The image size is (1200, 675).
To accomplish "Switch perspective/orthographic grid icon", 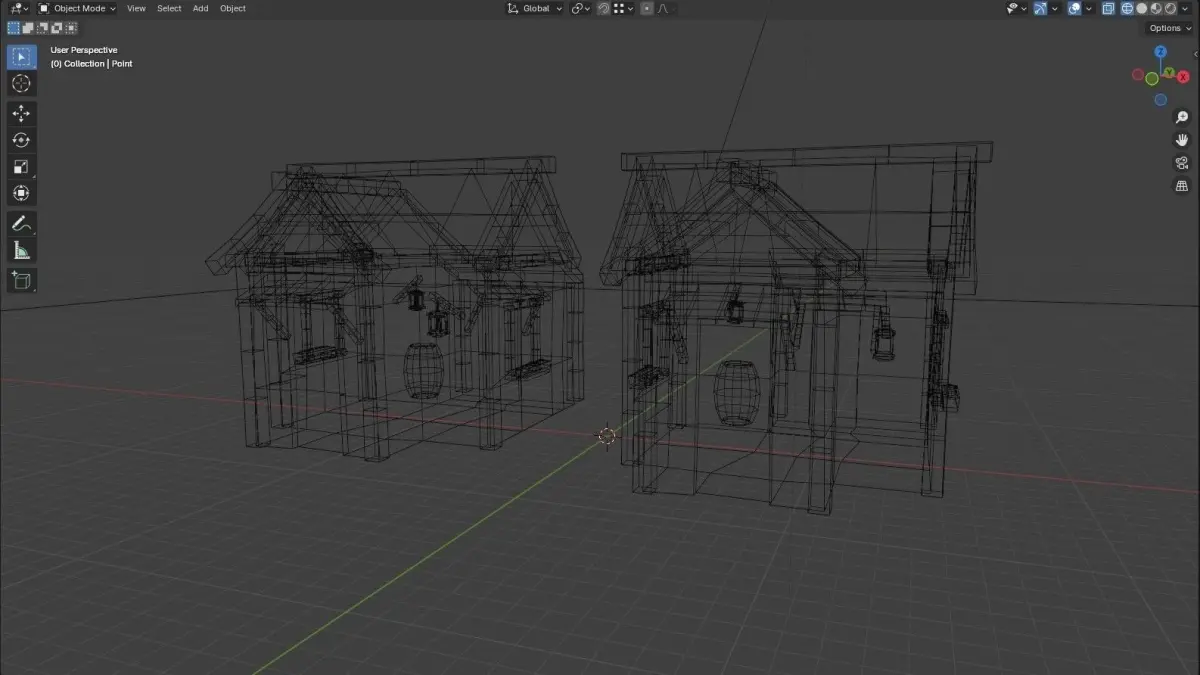I will tap(1182, 186).
